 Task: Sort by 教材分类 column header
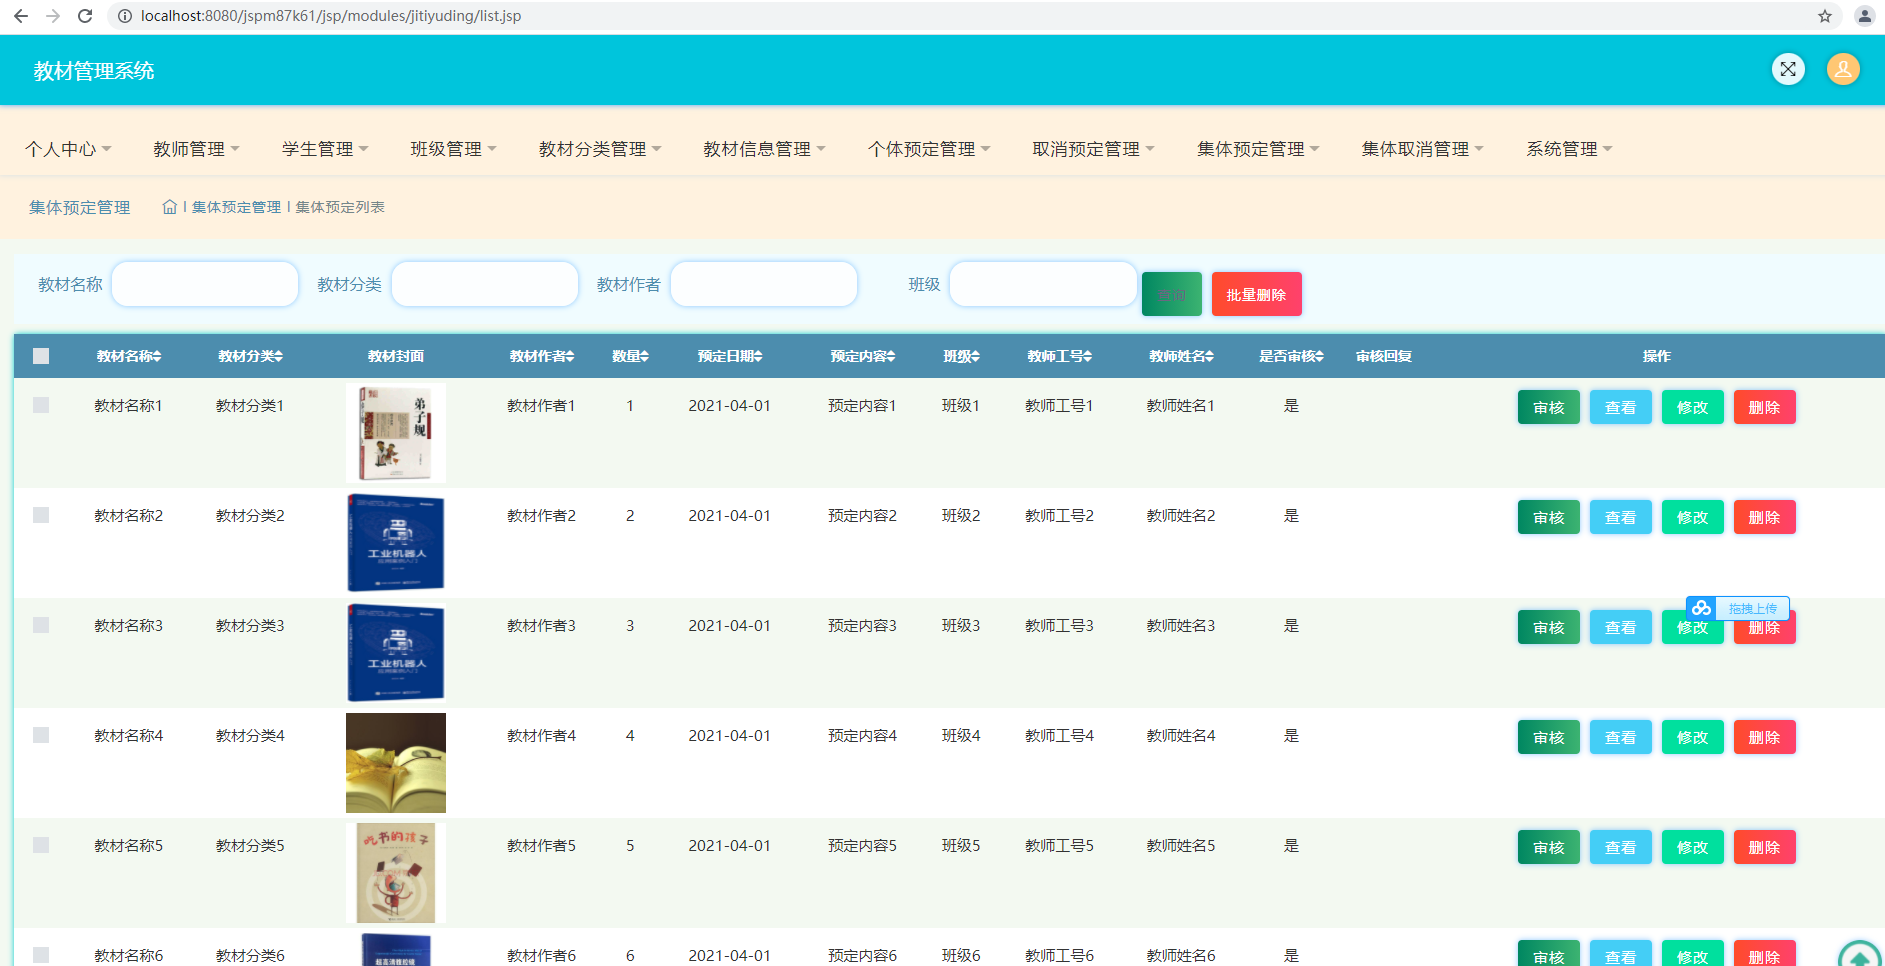coord(251,356)
